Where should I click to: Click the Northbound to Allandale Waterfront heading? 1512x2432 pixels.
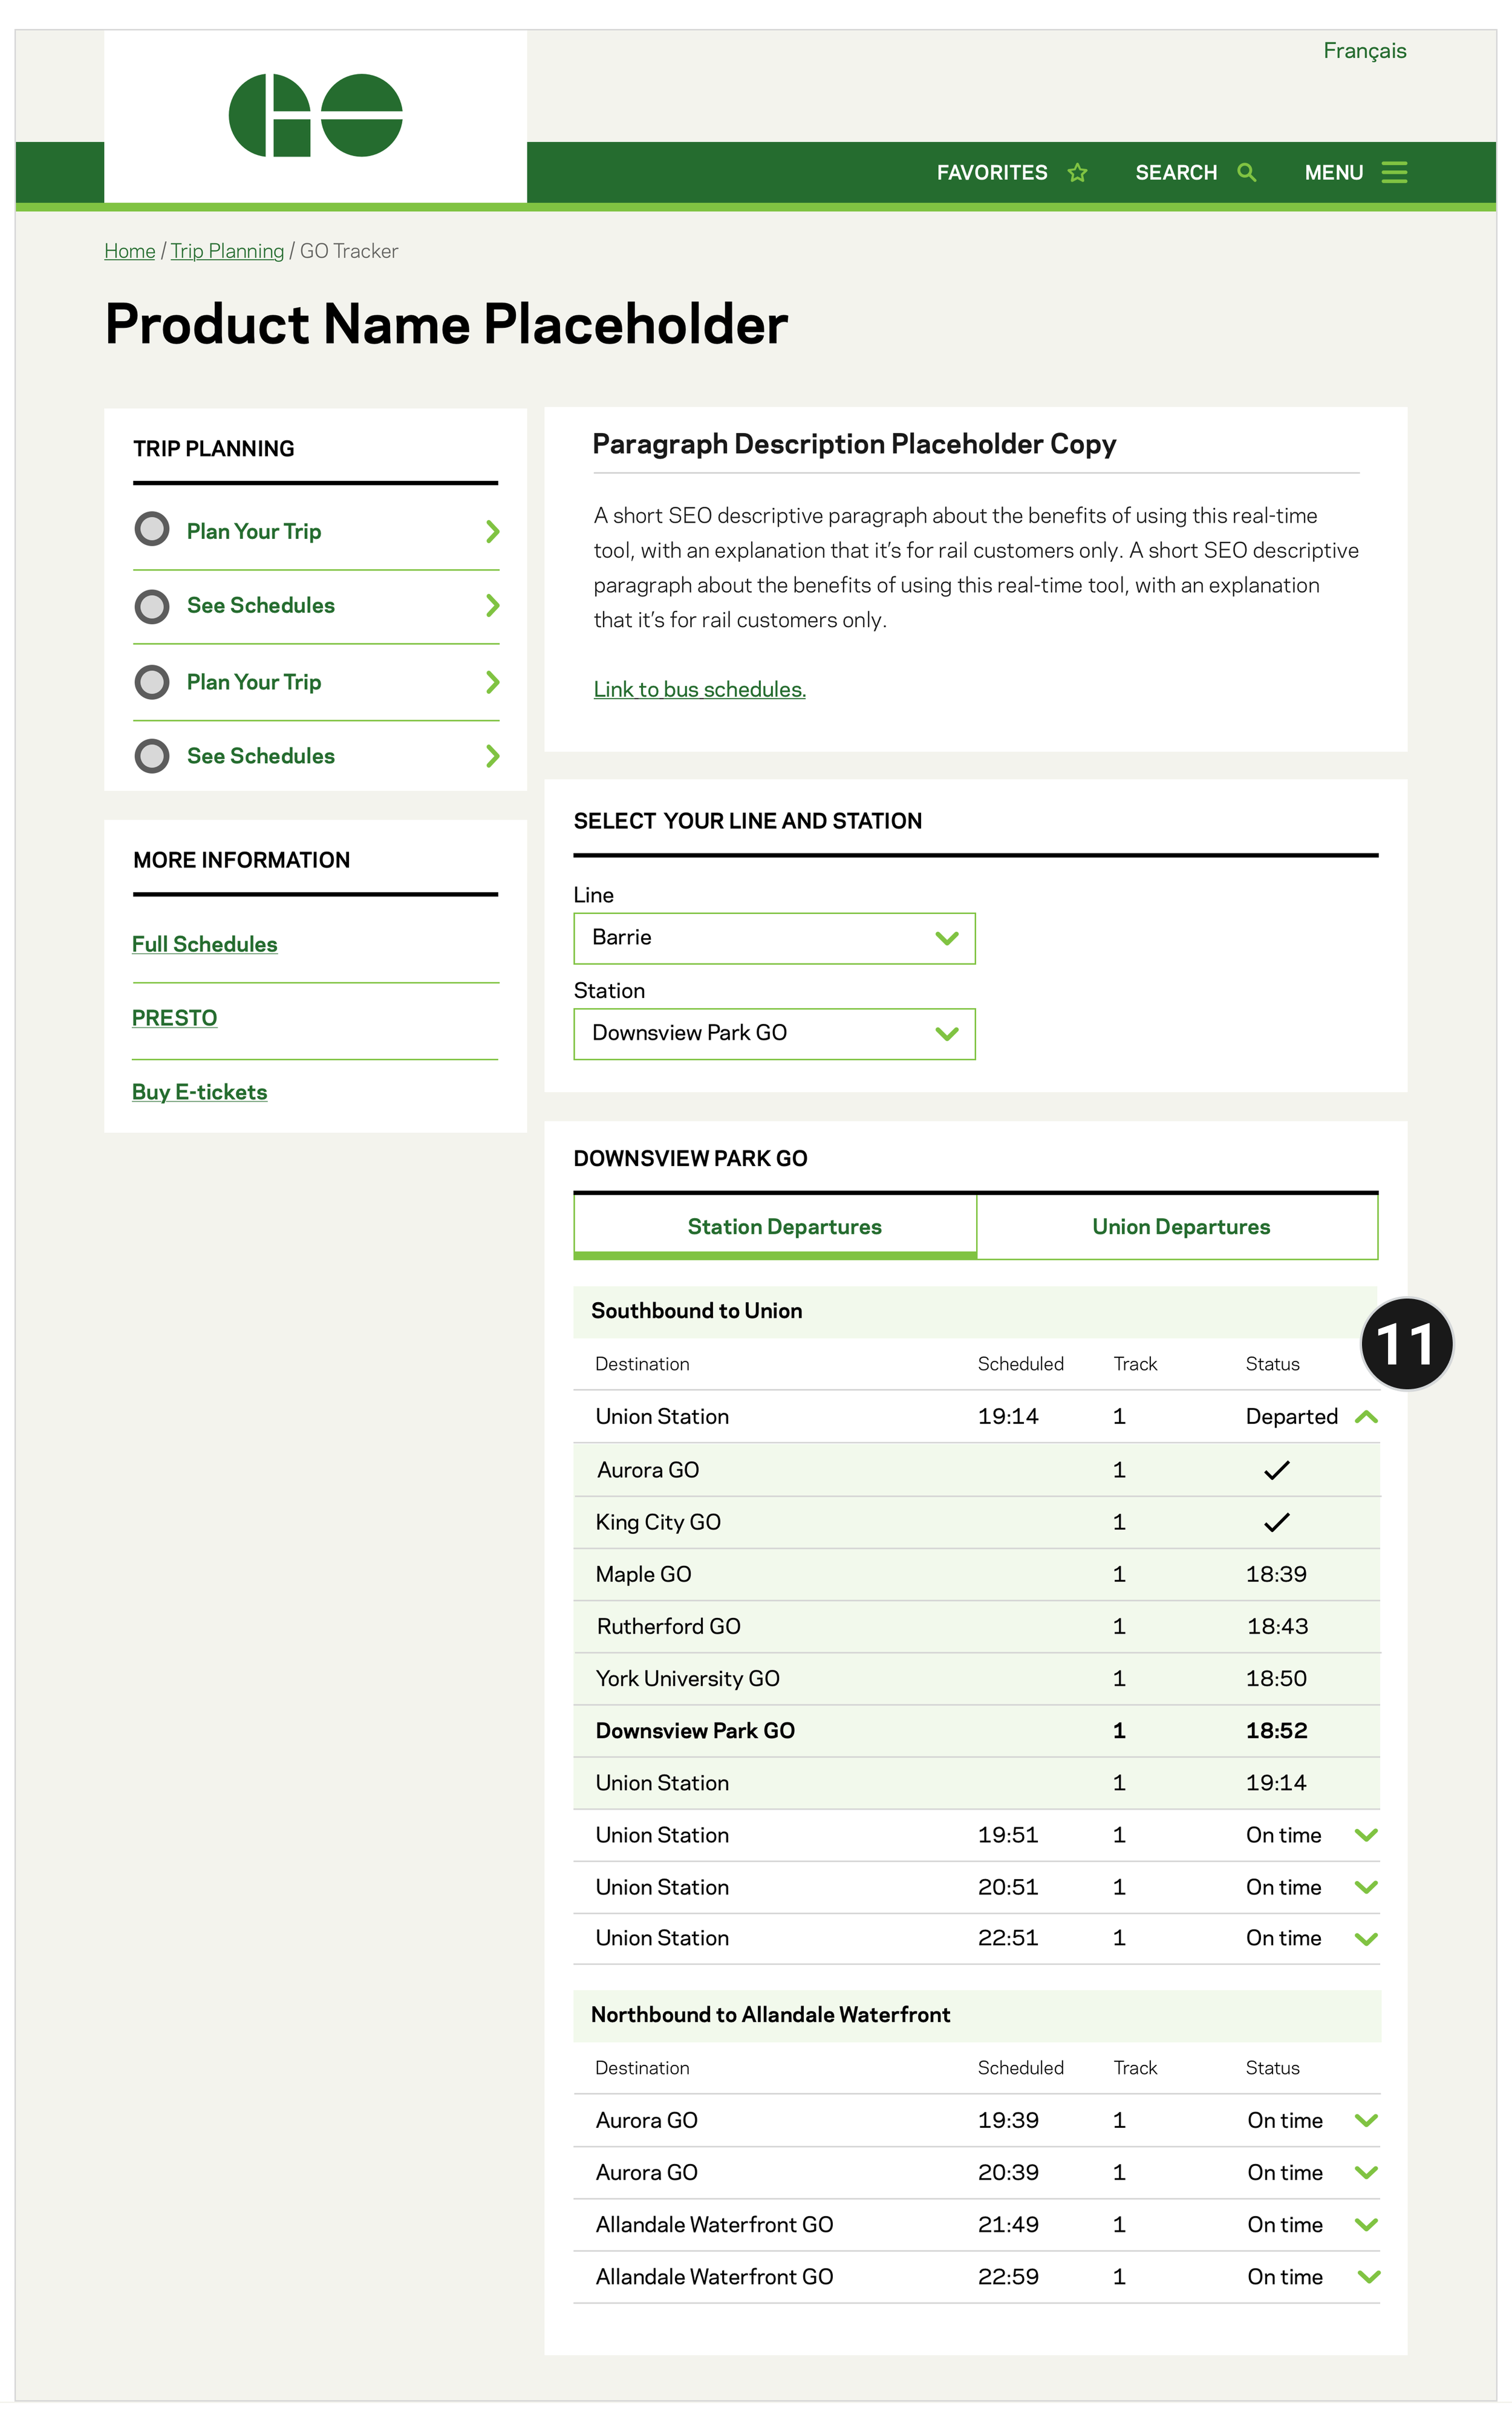tap(770, 2015)
